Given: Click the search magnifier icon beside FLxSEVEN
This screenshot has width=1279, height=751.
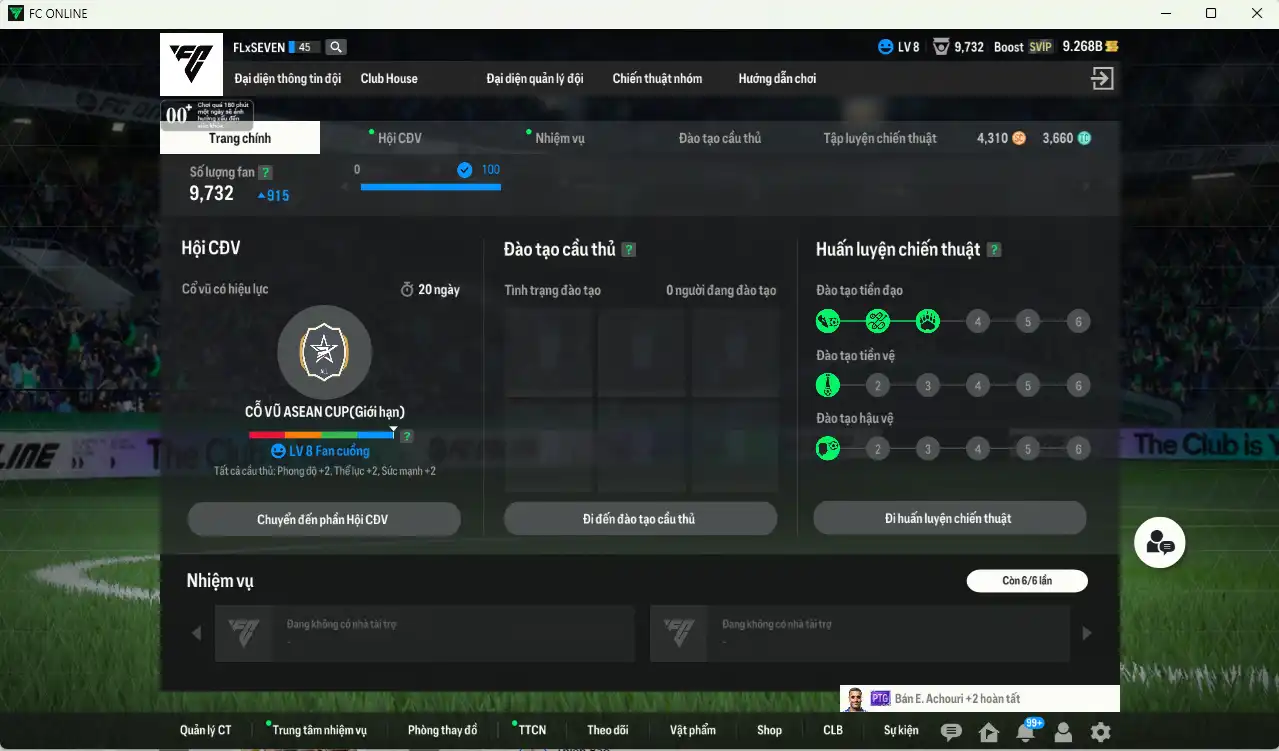Looking at the screenshot, I should click(x=336, y=47).
